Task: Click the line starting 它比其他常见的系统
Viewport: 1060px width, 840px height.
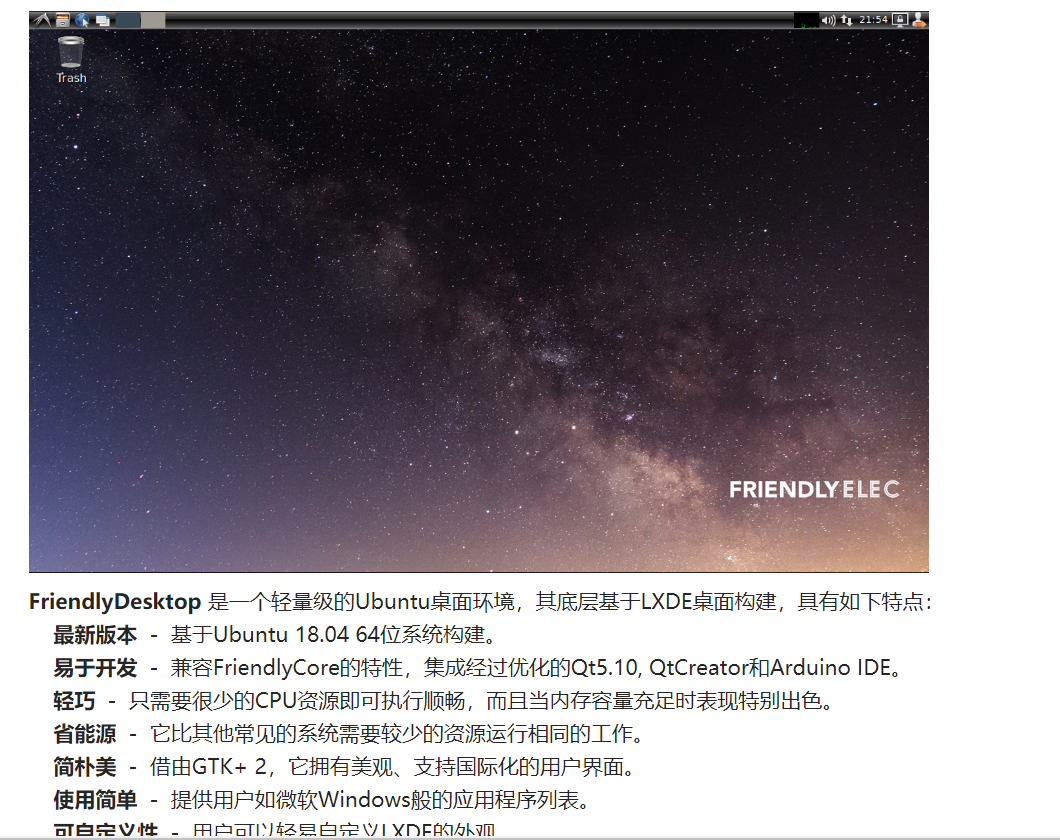Action: tap(396, 734)
